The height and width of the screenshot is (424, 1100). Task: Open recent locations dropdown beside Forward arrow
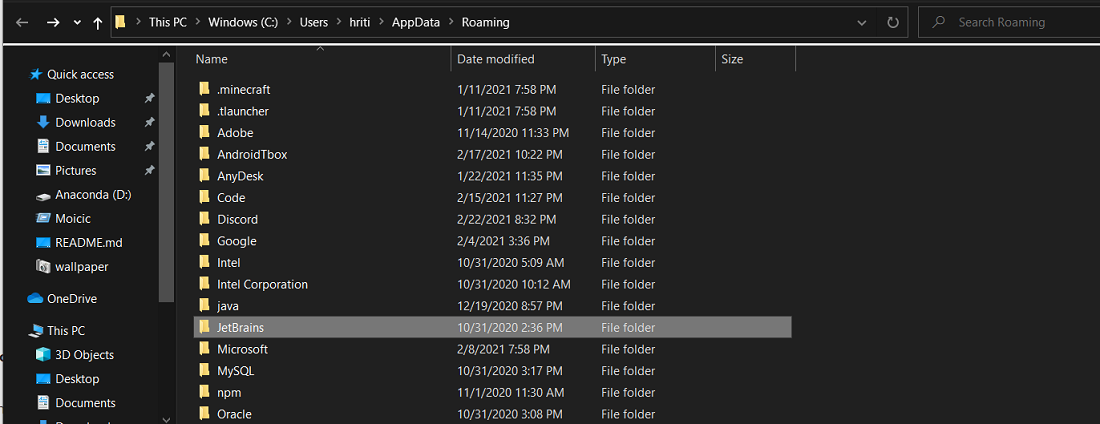click(77, 22)
